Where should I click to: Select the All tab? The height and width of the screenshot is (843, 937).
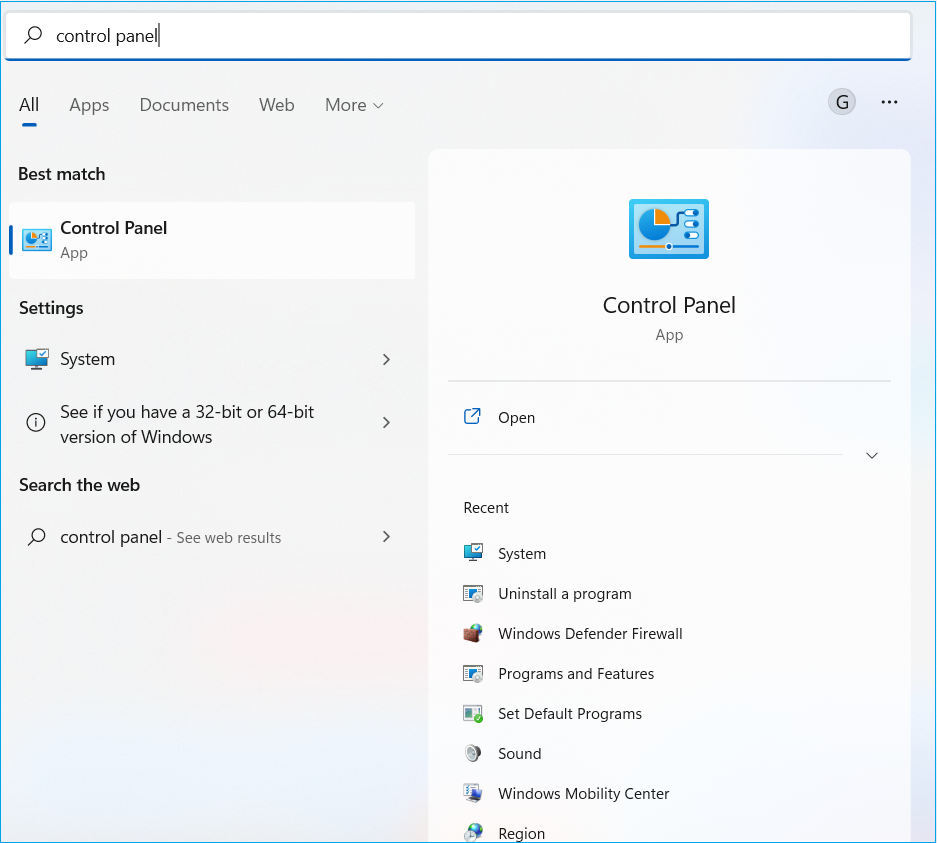tap(29, 105)
